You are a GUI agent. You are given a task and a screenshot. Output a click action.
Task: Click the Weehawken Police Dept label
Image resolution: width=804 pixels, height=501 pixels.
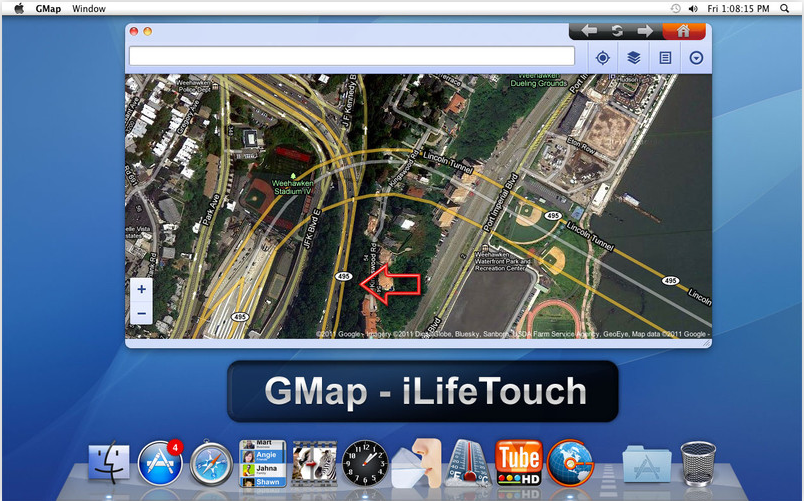pos(194,86)
